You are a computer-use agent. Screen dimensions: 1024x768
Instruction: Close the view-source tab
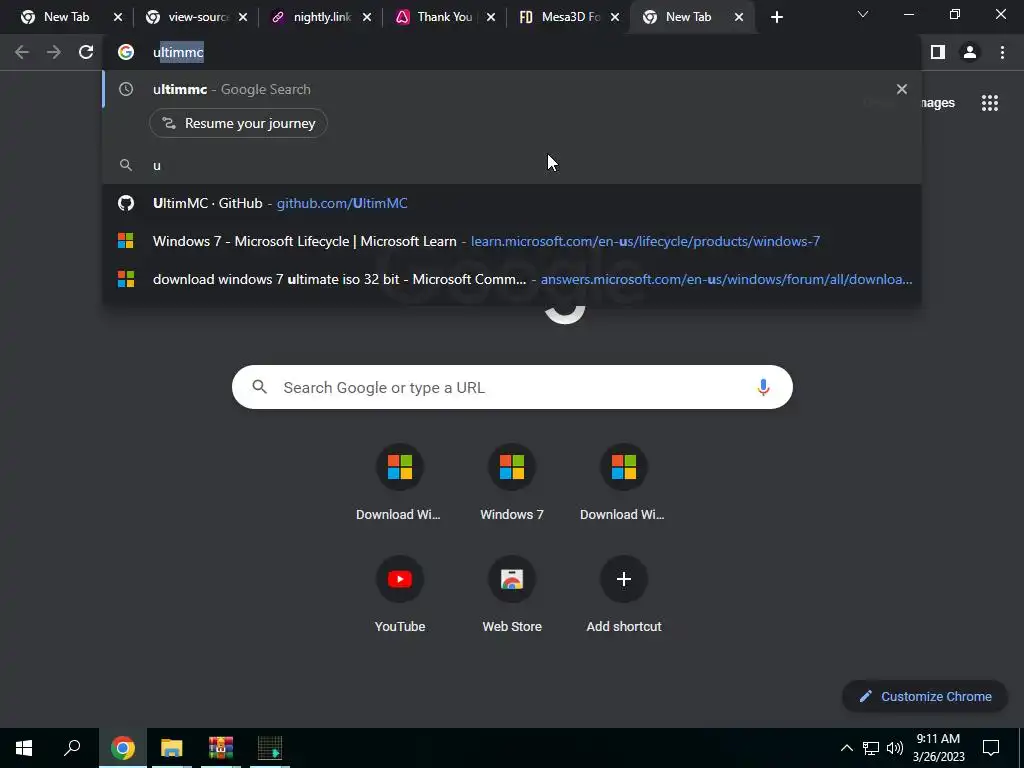click(243, 18)
